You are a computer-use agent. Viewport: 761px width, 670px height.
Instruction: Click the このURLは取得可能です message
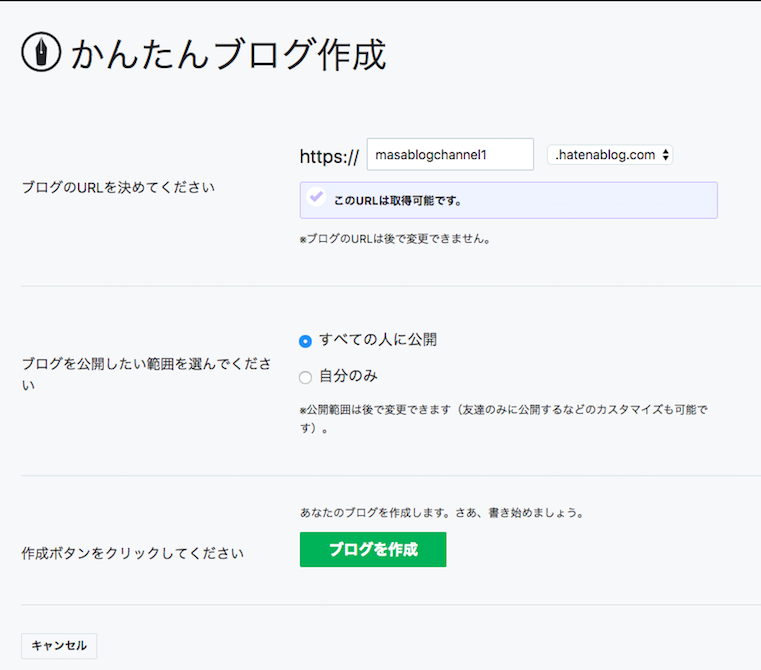click(x=397, y=201)
